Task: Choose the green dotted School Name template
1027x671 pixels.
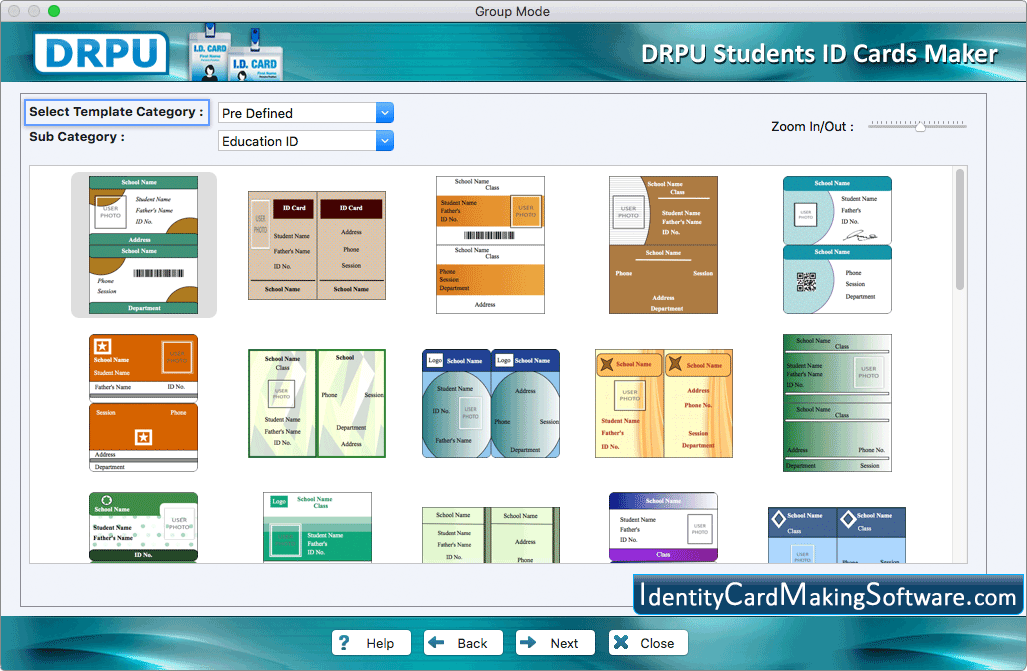Action: [143, 527]
